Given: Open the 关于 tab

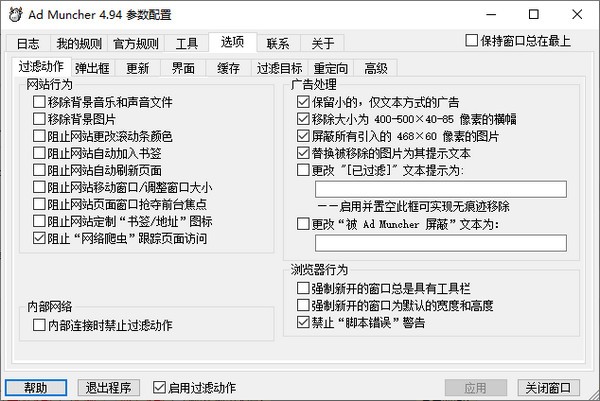Looking at the screenshot, I should [x=323, y=43].
